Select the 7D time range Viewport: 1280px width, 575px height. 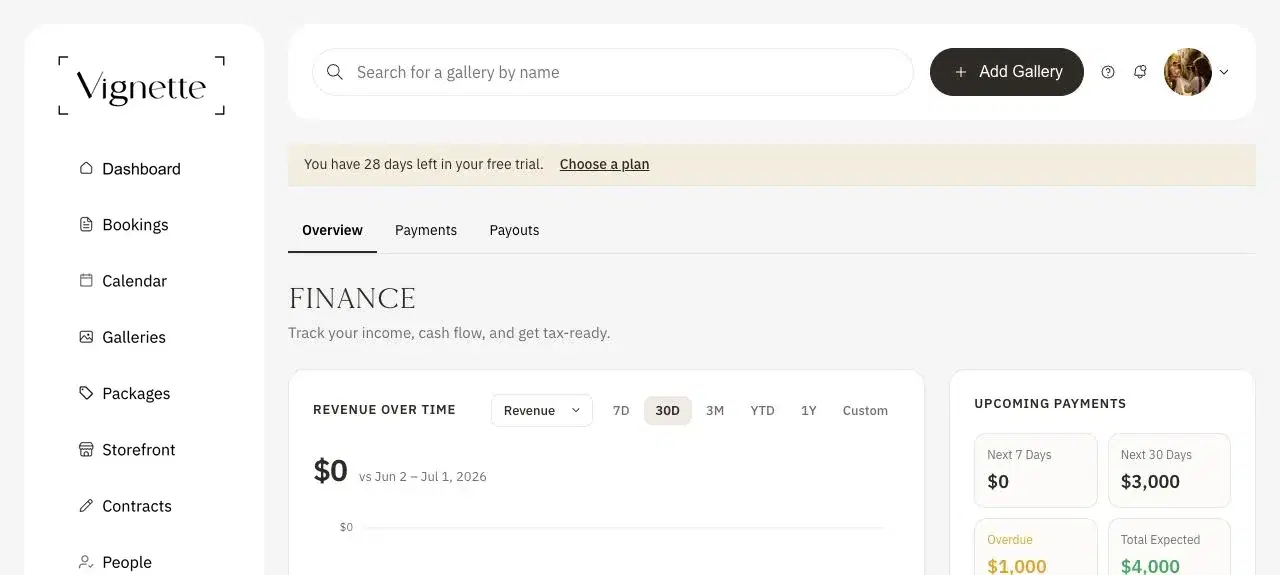tap(621, 410)
